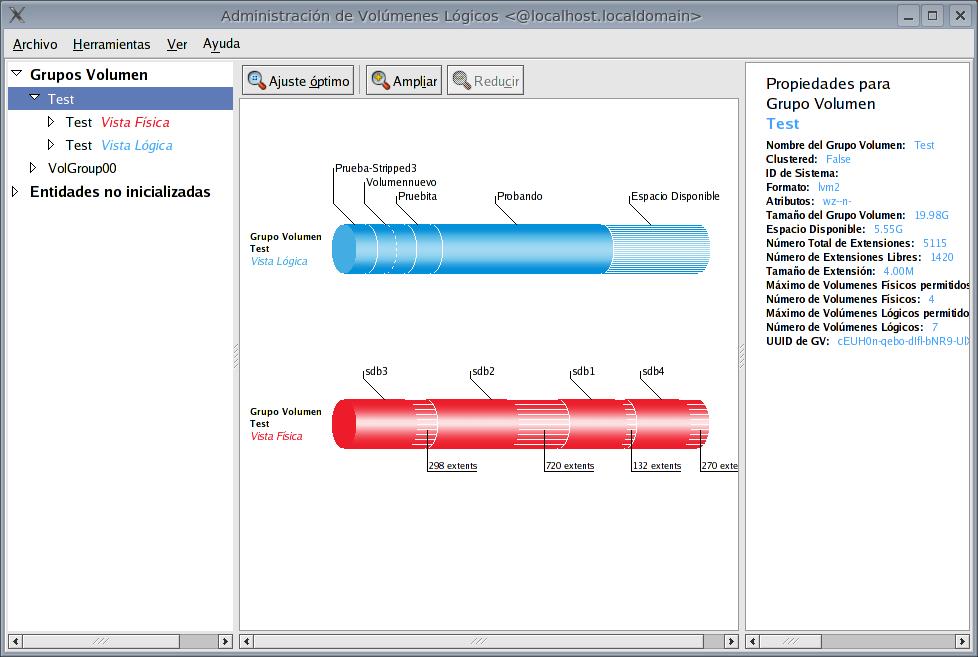Expand the Test Vista Física node
This screenshot has width=978, height=657.
tap(51, 122)
